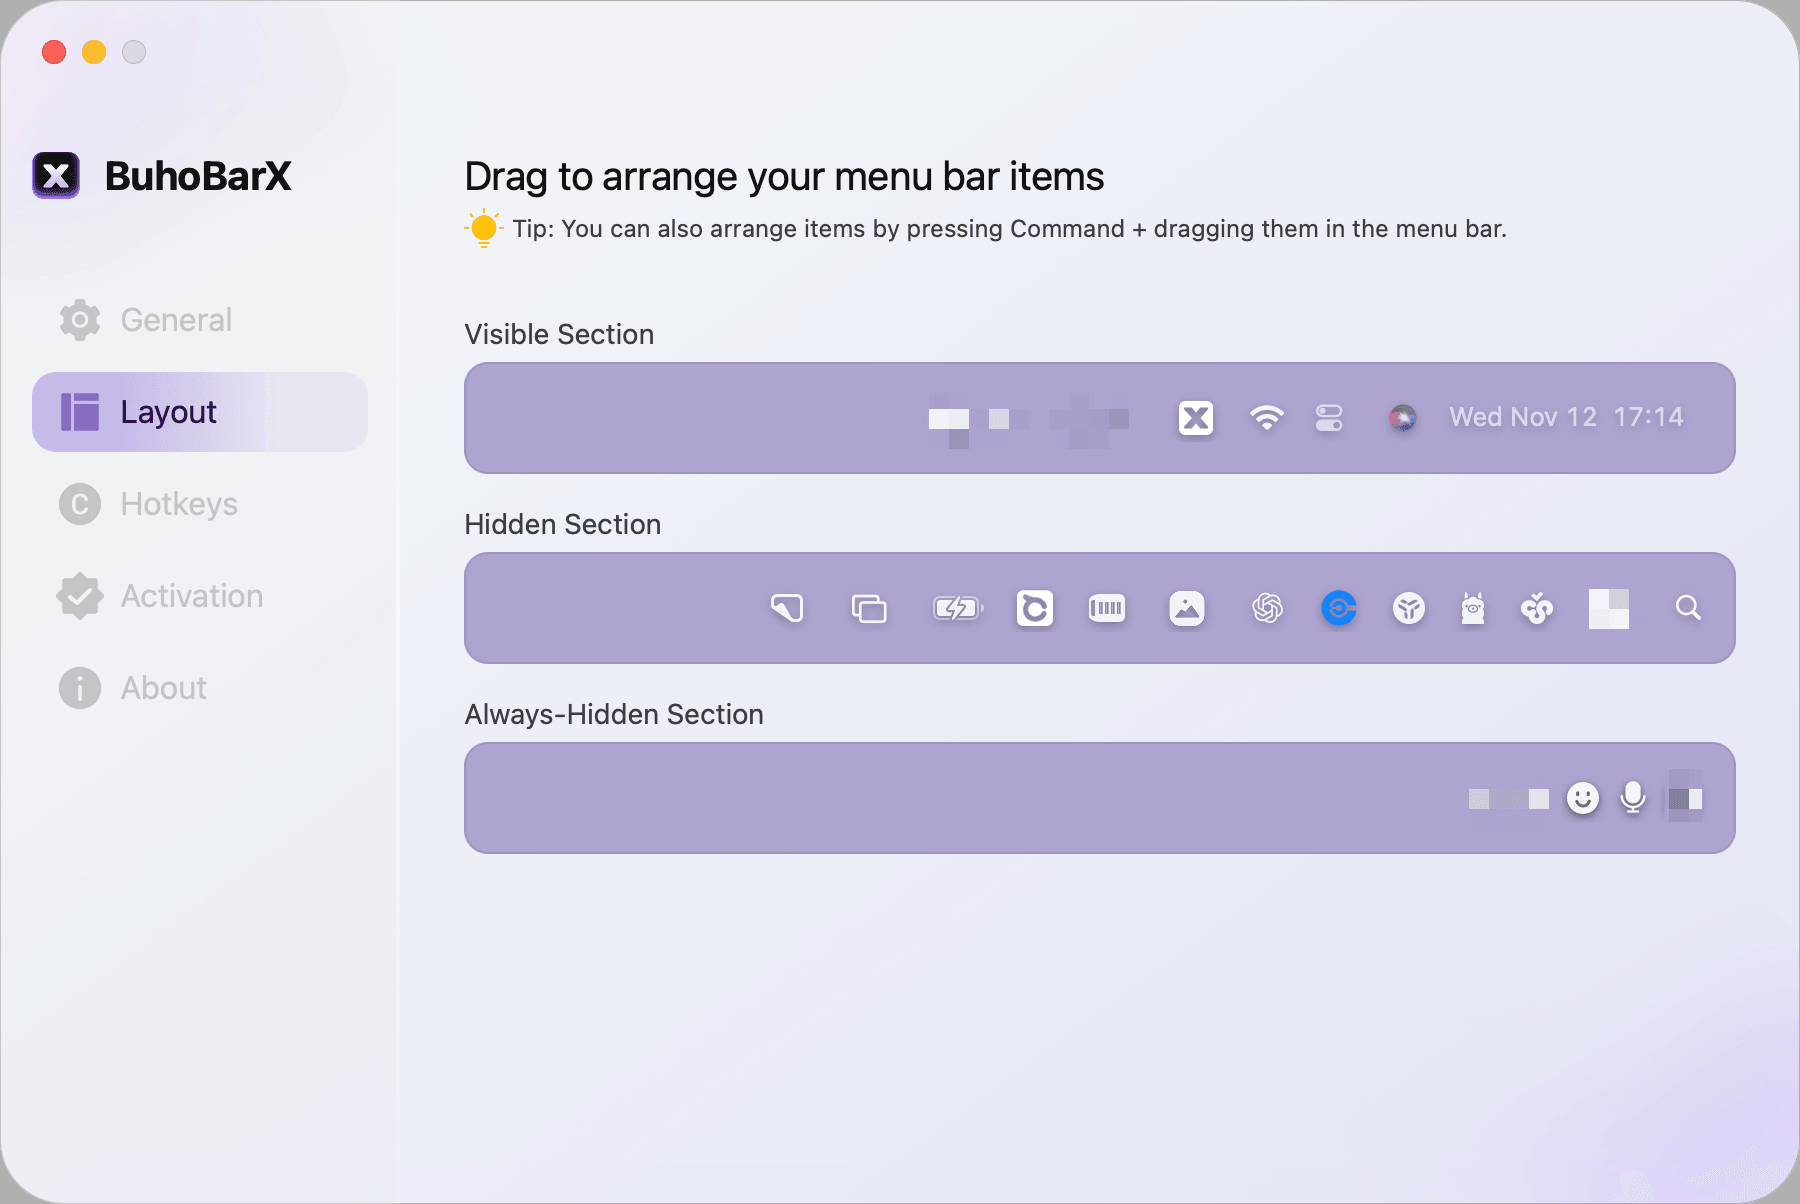Select the ChatGPT icon in Hidden Section
This screenshot has height=1204, width=1800.
point(1267,608)
